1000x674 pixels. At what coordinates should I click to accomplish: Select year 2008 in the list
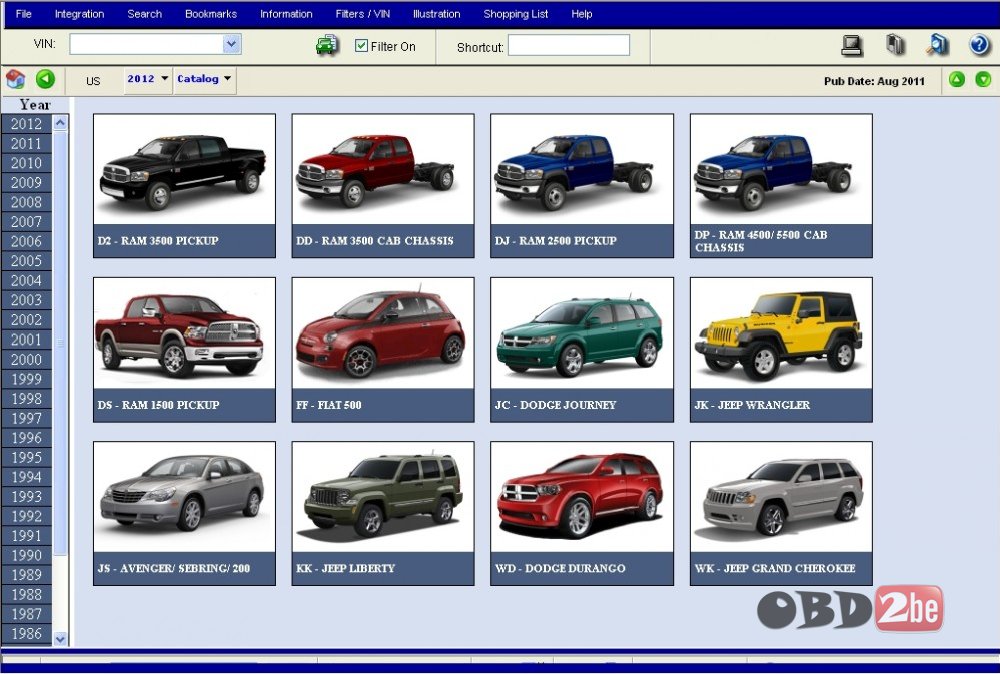click(x=26, y=202)
